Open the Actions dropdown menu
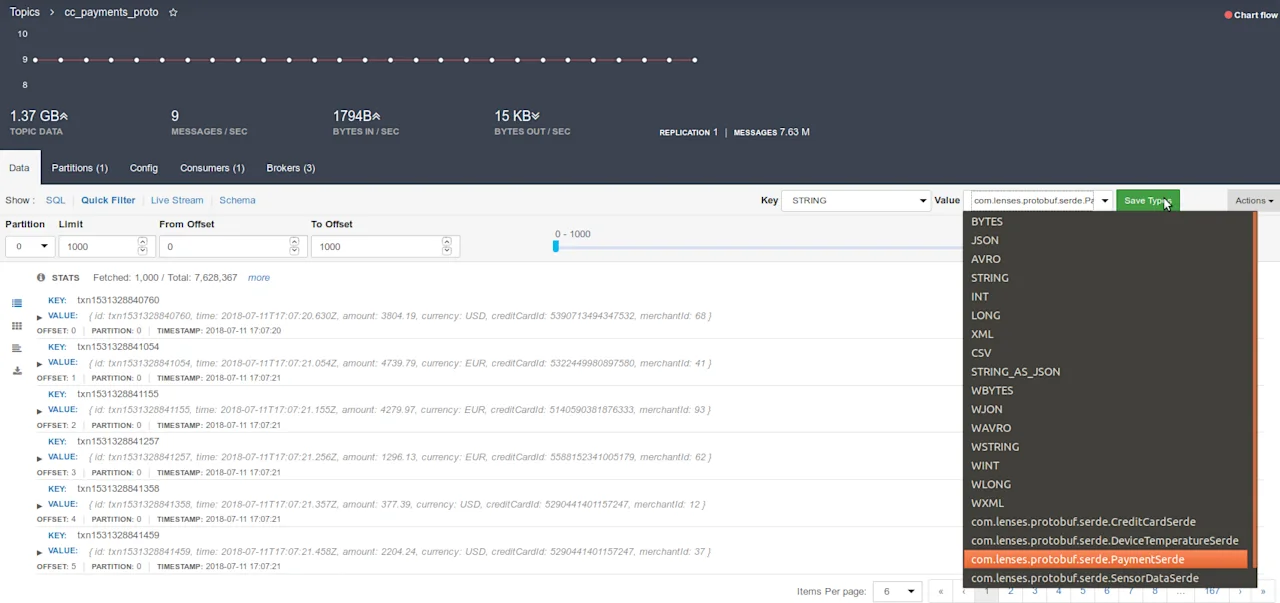The height and width of the screenshot is (603, 1280). (x=1253, y=200)
